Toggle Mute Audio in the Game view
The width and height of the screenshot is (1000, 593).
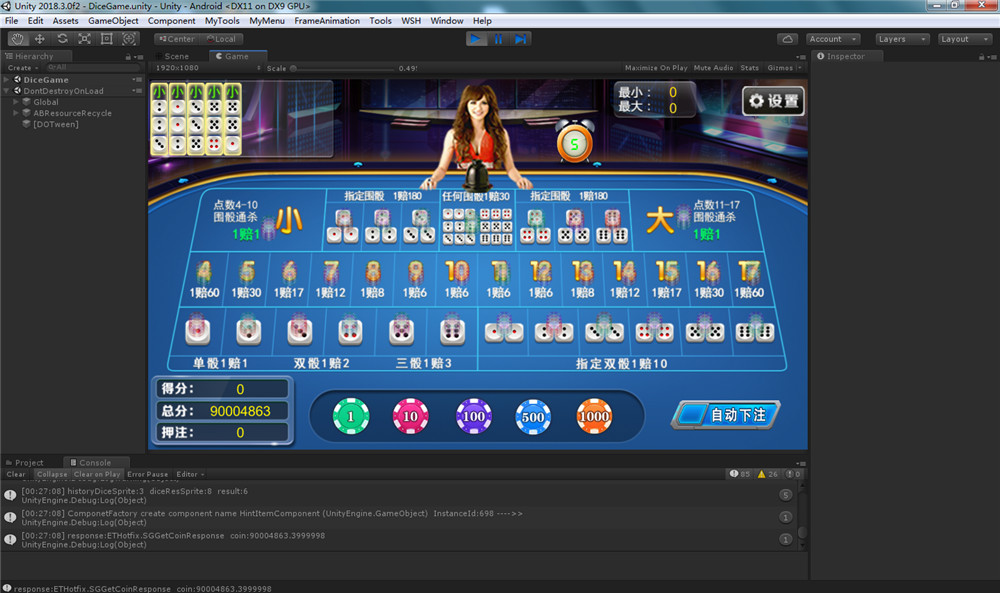713,68
